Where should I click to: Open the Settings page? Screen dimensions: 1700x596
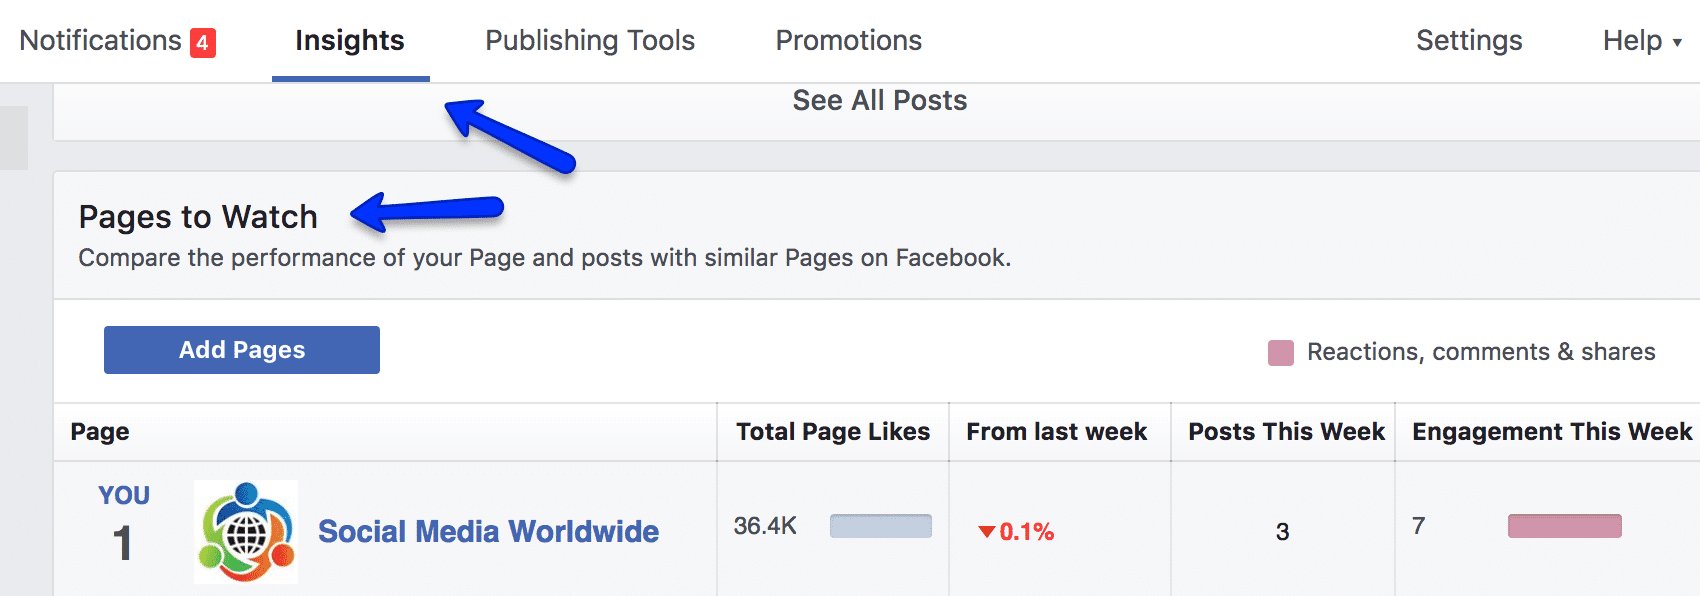[x=1469, y=41]
